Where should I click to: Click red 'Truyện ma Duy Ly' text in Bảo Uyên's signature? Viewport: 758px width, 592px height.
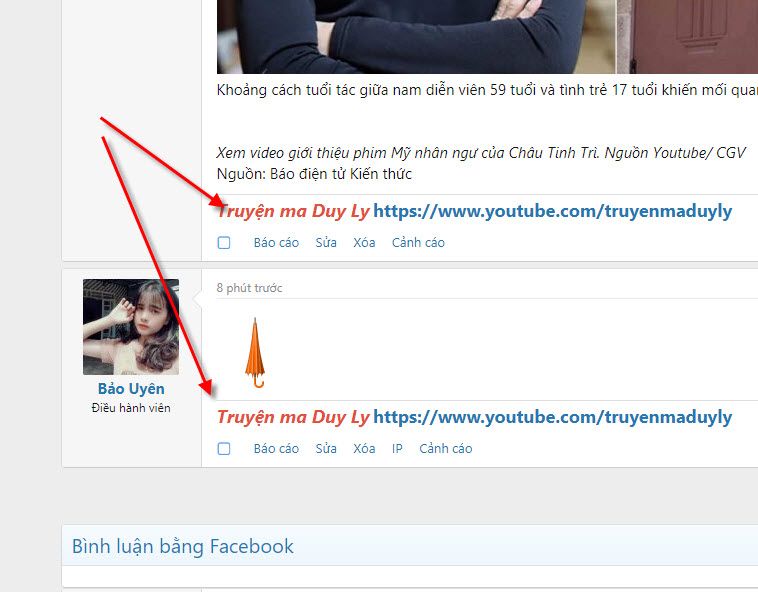tap(293, 418)
